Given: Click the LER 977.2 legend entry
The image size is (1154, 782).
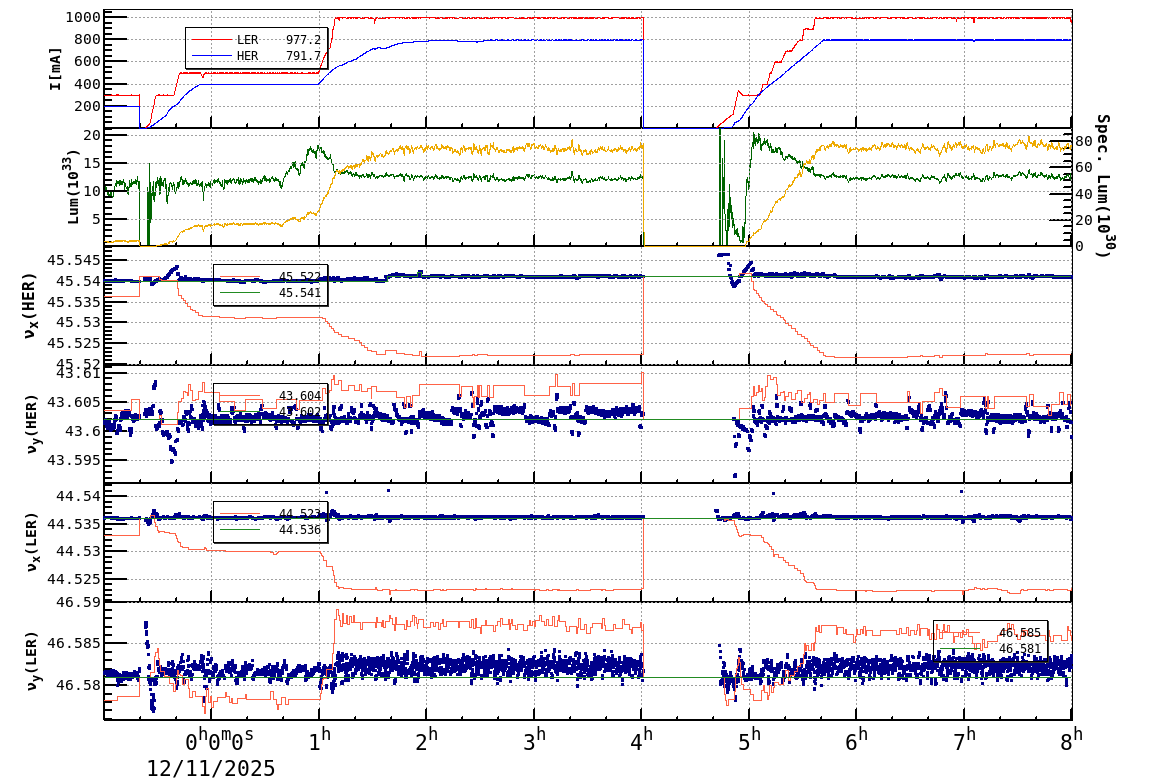Looking at the screenshot, I should (x=256, y=40).
